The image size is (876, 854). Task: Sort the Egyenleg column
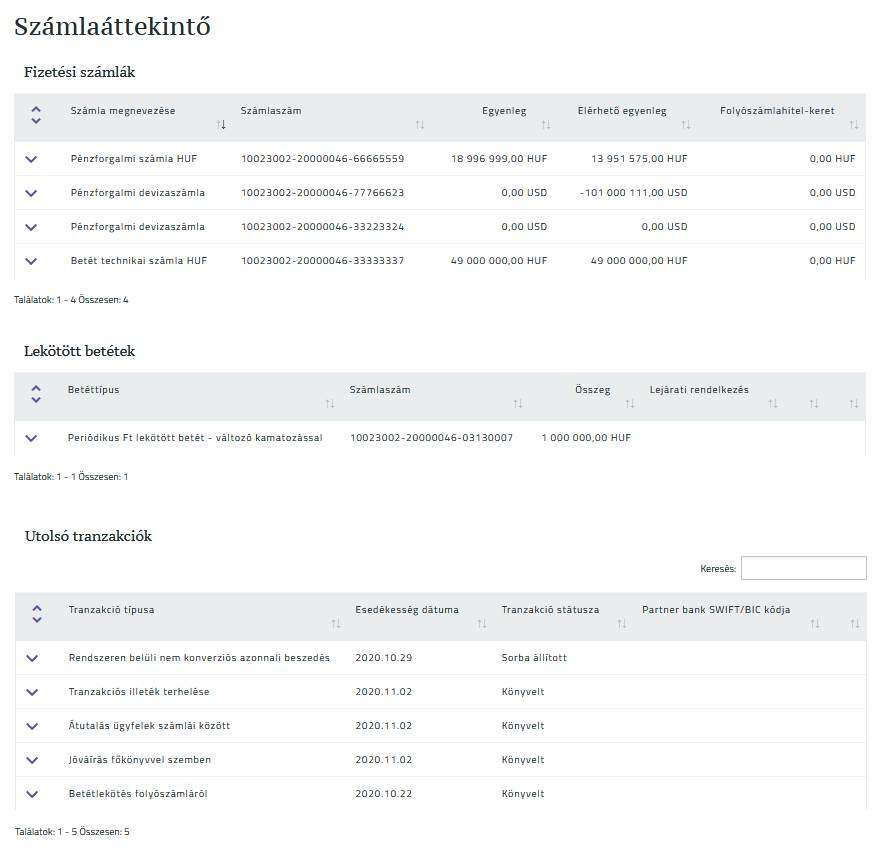(546, 123)
